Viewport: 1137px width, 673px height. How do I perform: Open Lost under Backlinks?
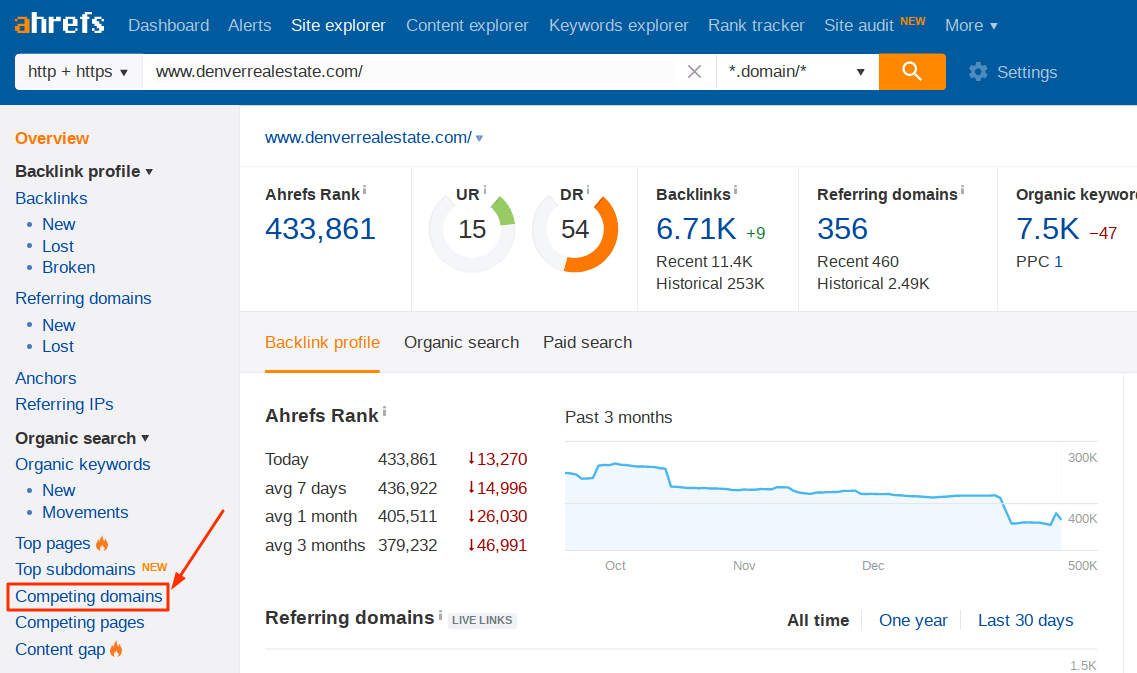point(58,247)
